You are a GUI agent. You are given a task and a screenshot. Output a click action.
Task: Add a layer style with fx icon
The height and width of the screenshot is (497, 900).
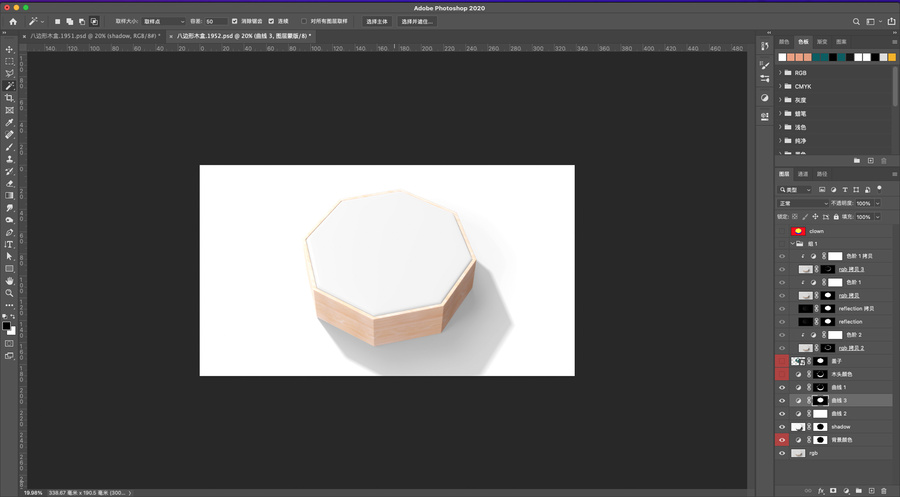click(x=821, y=491)
